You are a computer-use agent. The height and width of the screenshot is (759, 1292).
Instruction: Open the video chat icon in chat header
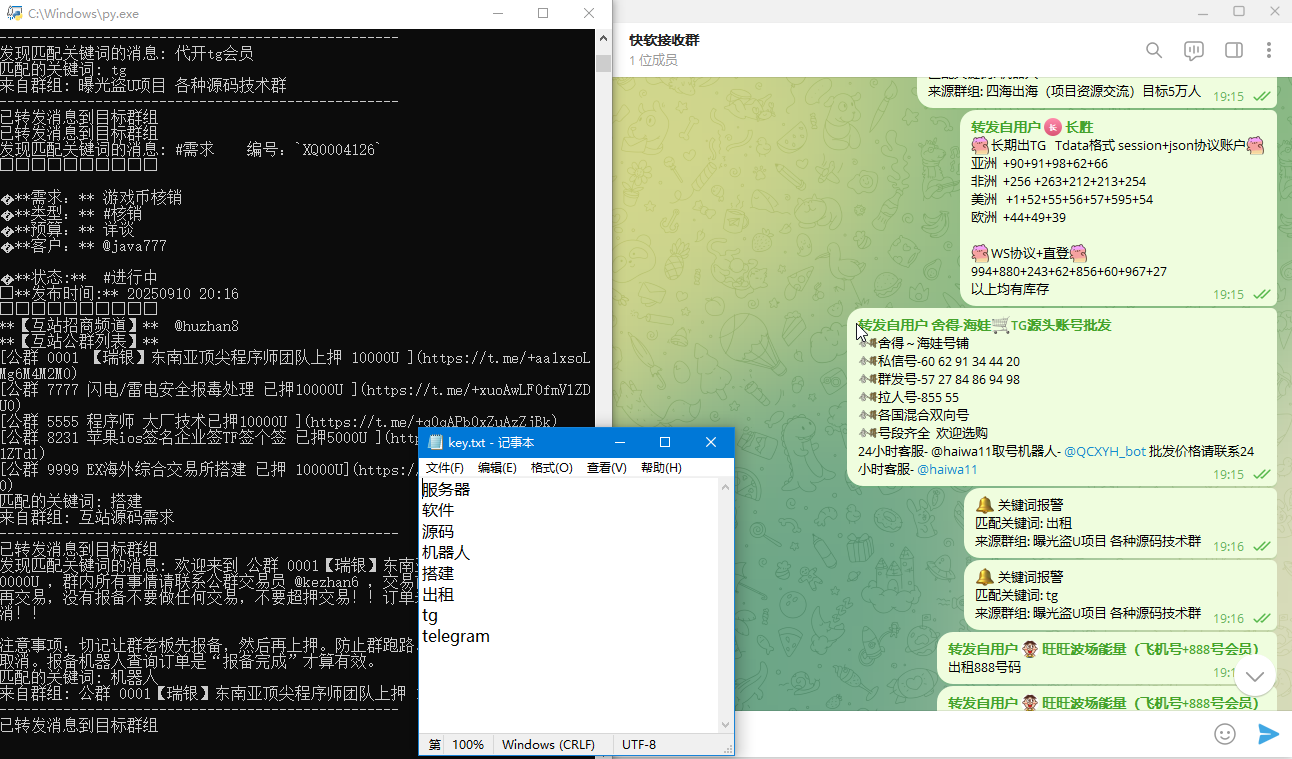tap(1193, 50)
